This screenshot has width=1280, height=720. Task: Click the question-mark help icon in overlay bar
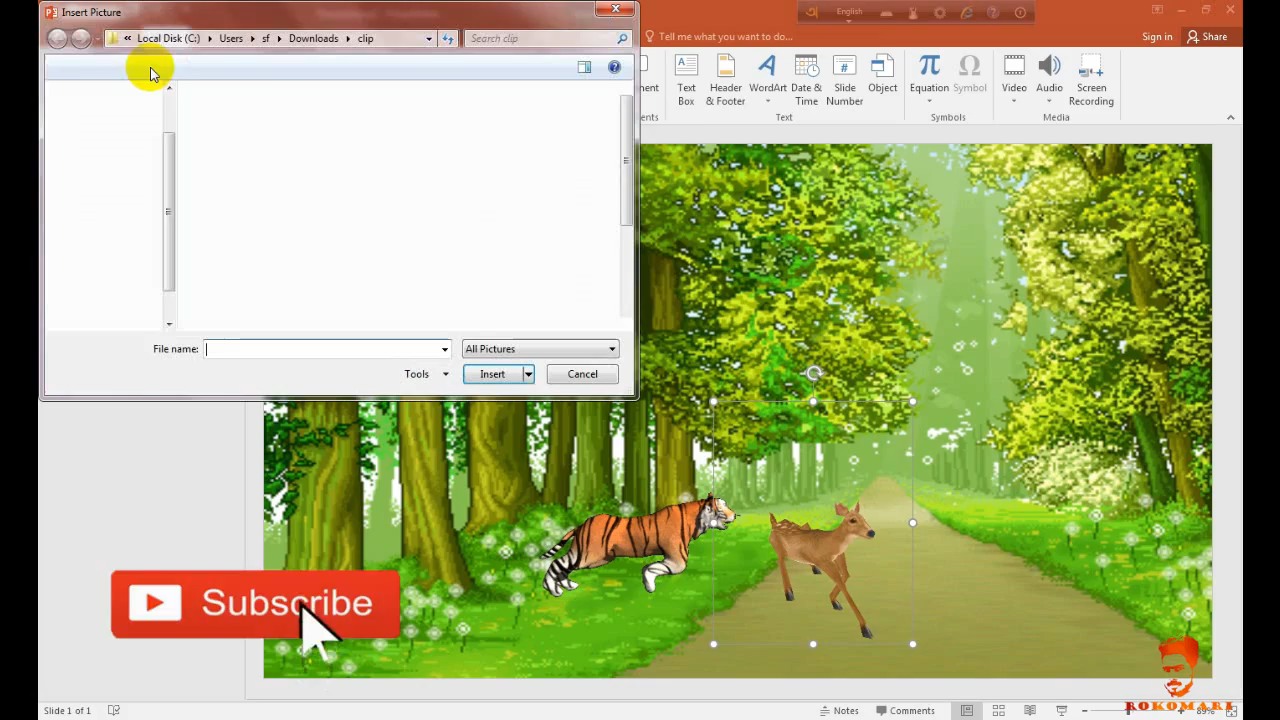pos(993,13)
